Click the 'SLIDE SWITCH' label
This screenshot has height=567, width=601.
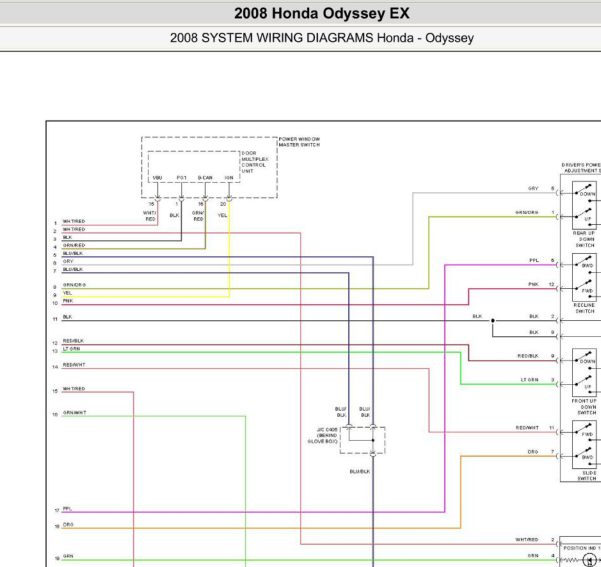586,476
